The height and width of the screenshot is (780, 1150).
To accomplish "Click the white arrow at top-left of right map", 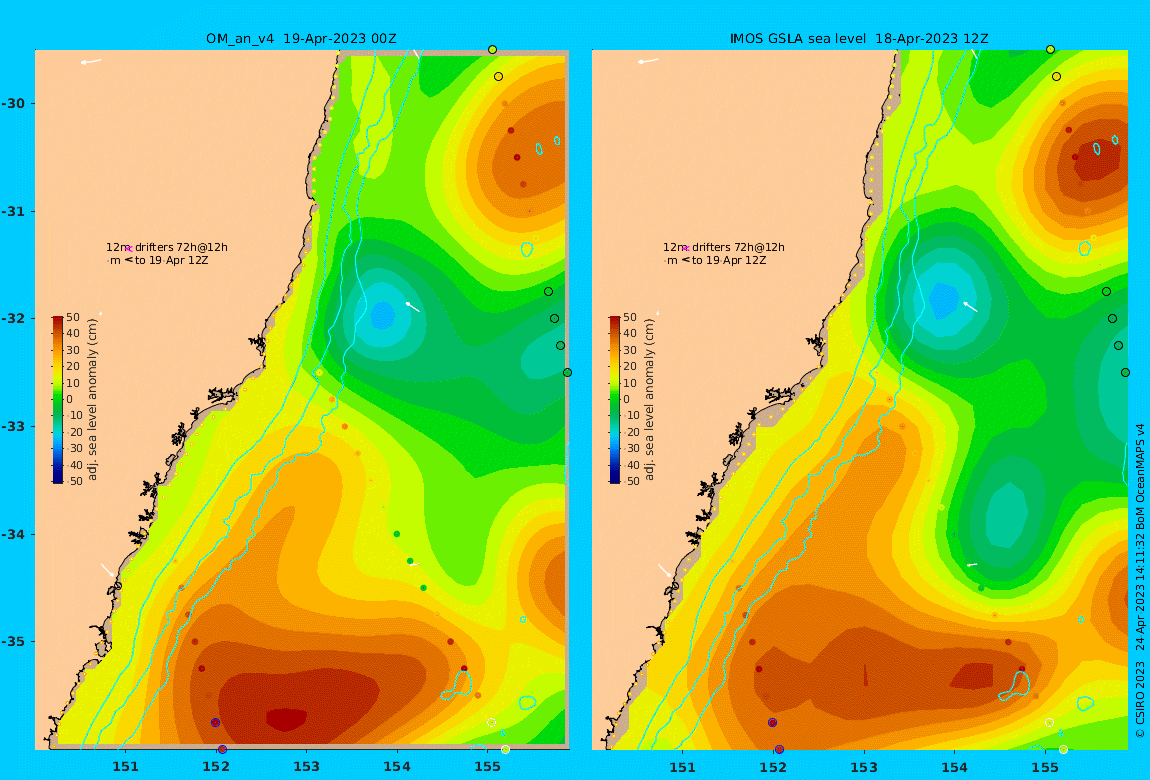I will click(648, 62).
